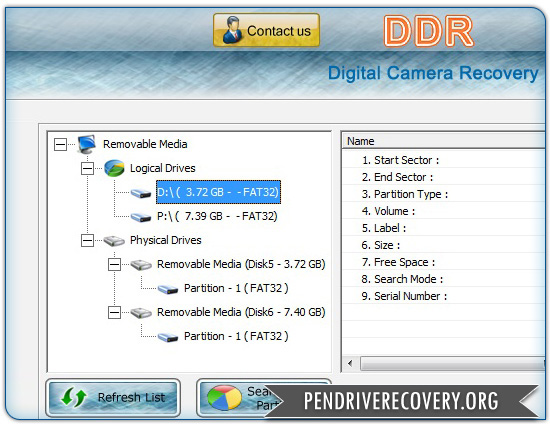550x424 pixels.
Task: Click the '5. Label :' row
Action: tap(443, 228)
